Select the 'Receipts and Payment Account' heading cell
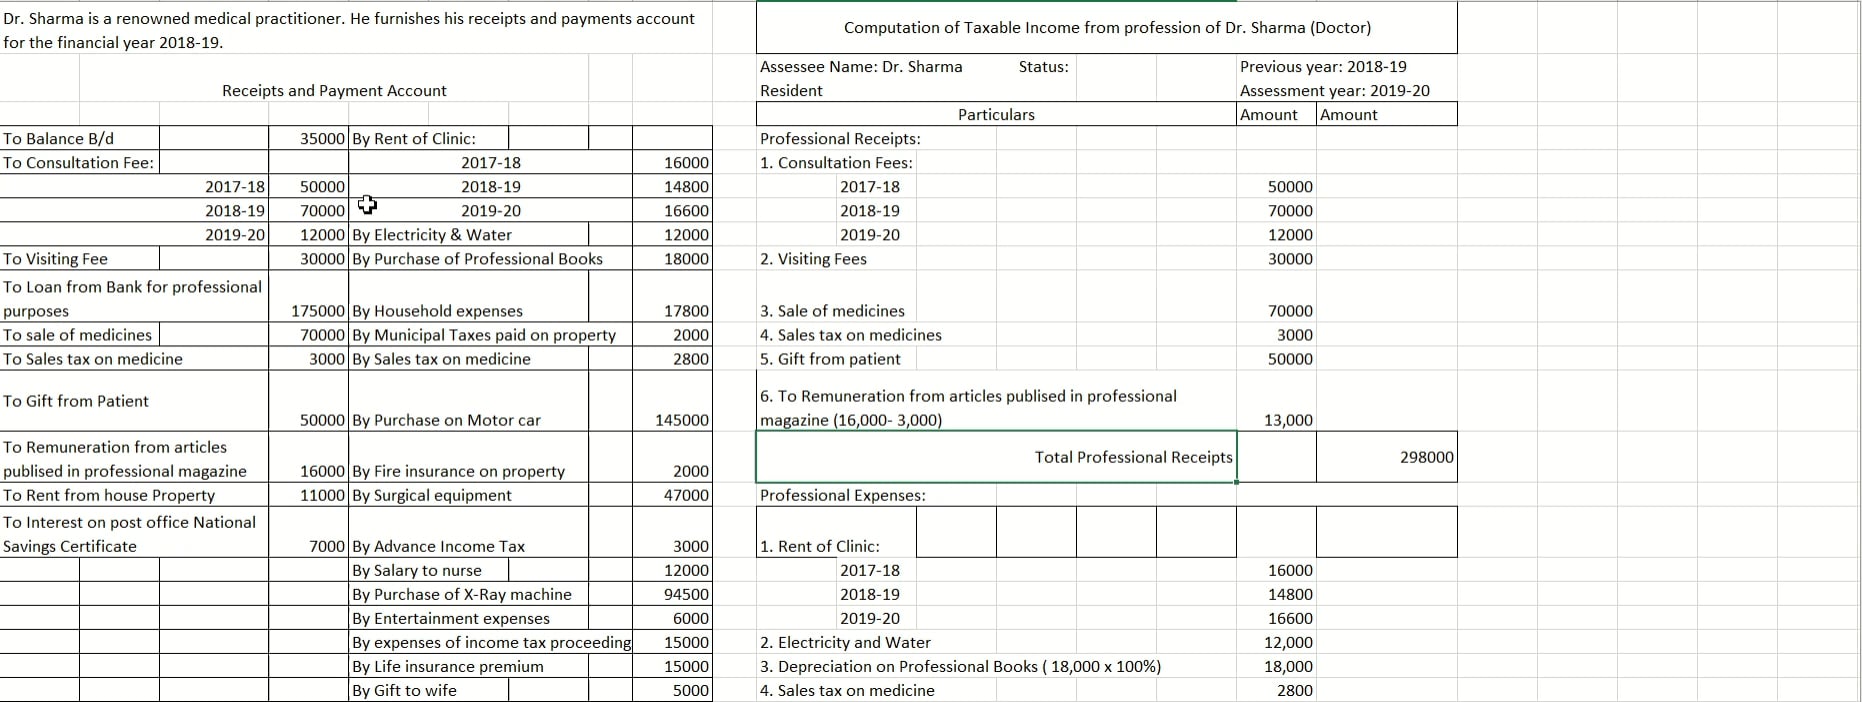The height and width of the screenshot is (702, 1862). point(334,91)
